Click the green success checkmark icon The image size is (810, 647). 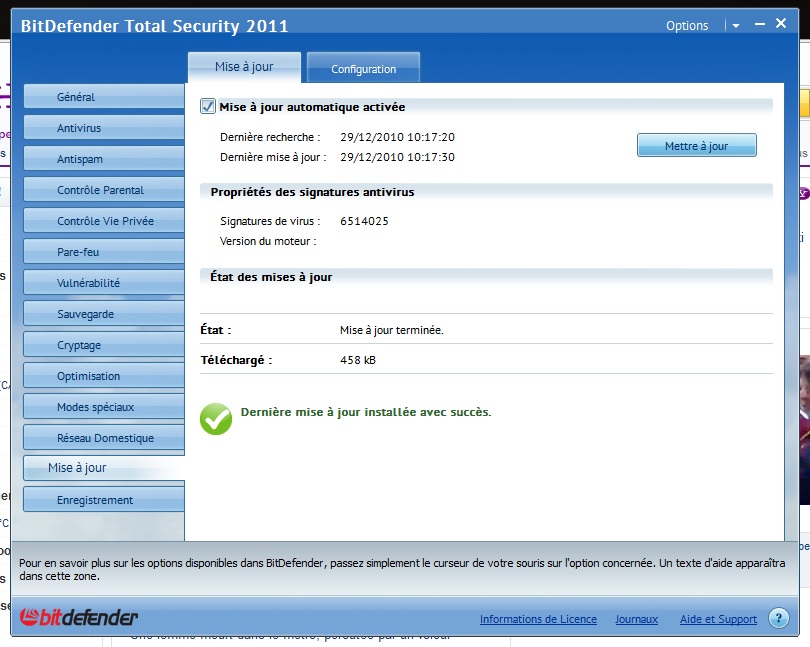(x=216, y=419)
